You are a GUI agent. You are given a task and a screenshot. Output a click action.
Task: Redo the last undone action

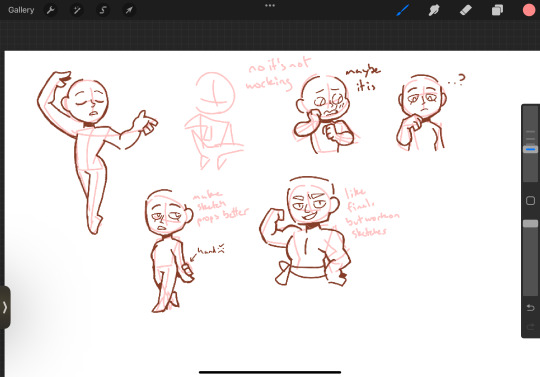click(530, 326)
